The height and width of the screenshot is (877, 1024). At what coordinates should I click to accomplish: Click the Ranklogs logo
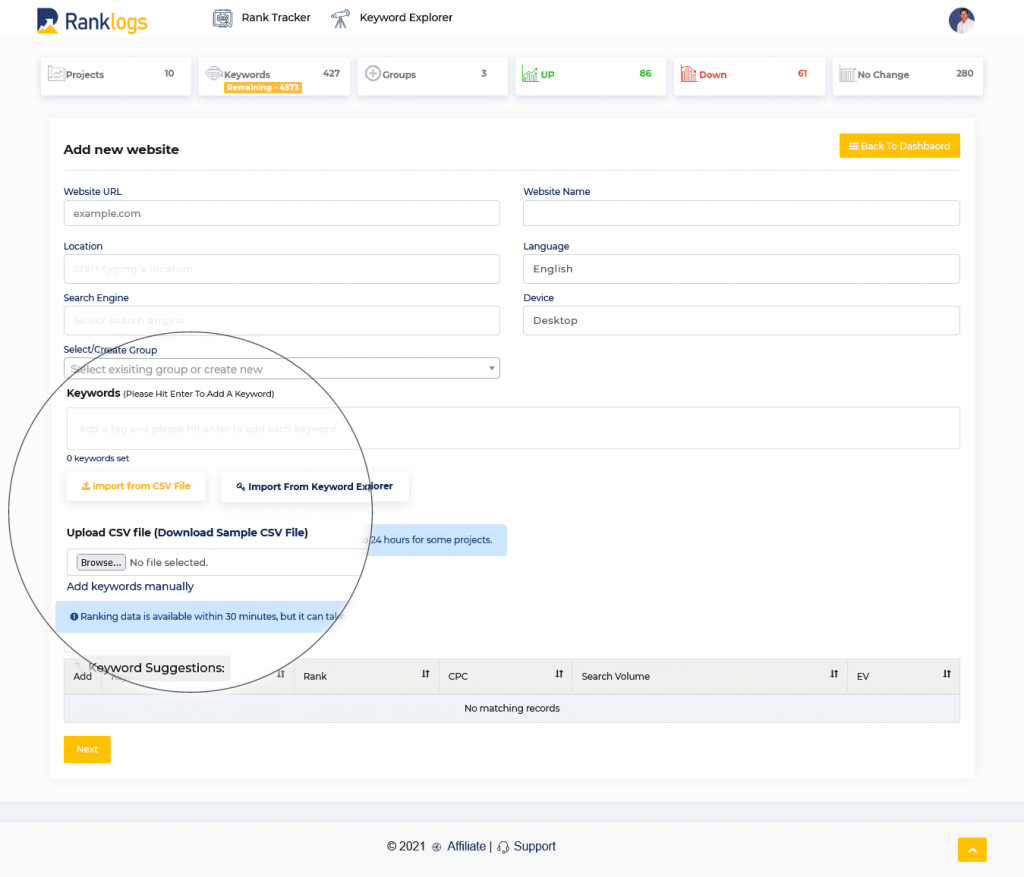[92, 21]
